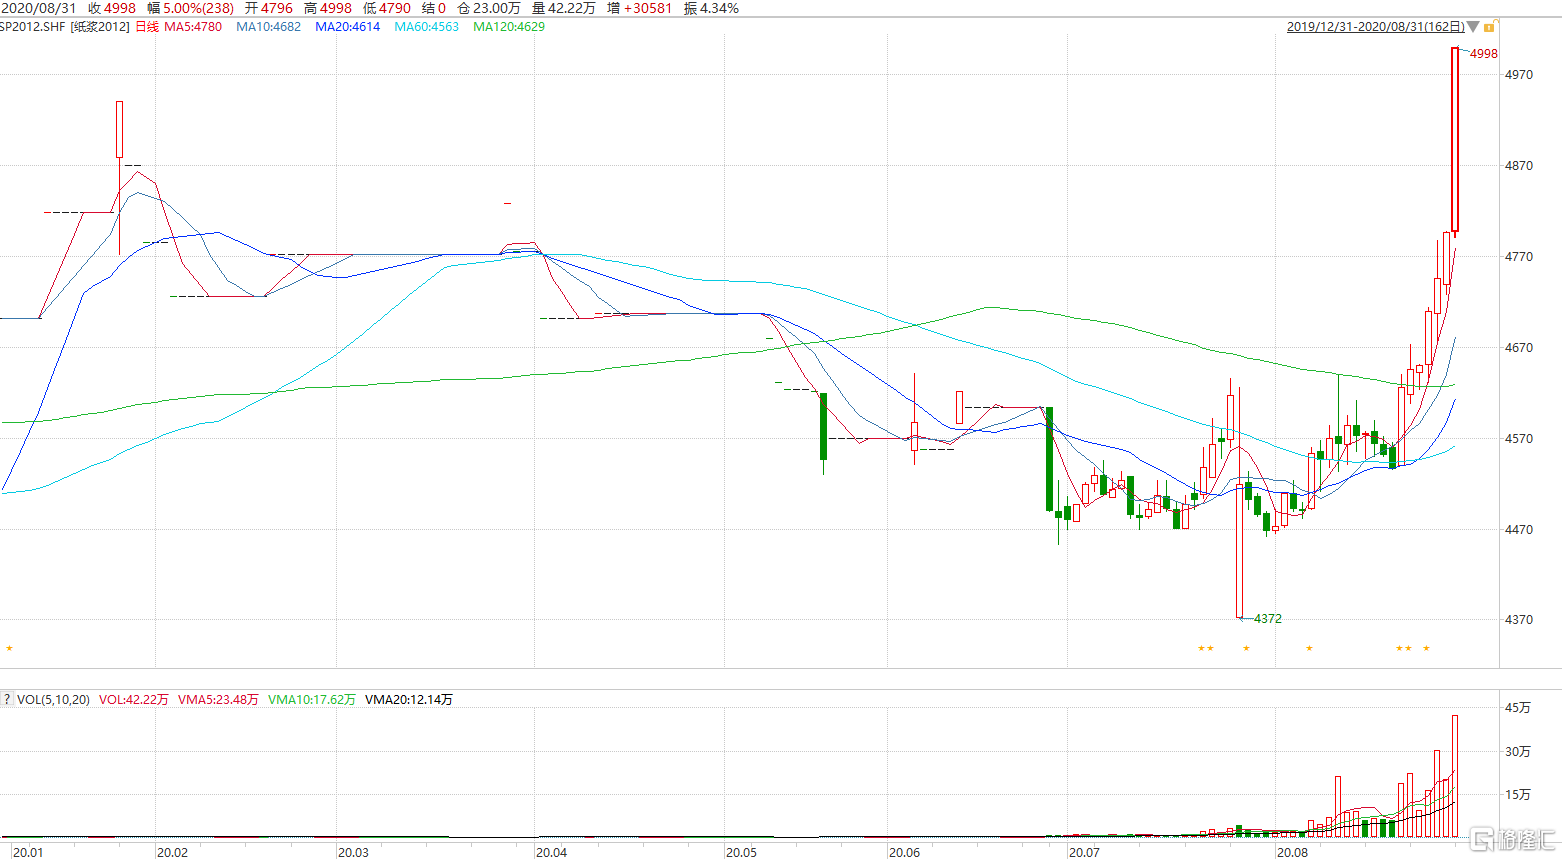The height and width of the screenshot is (859, 1562).
Task: Click the 45万 volume axis label
Action: click(1518, 707)
